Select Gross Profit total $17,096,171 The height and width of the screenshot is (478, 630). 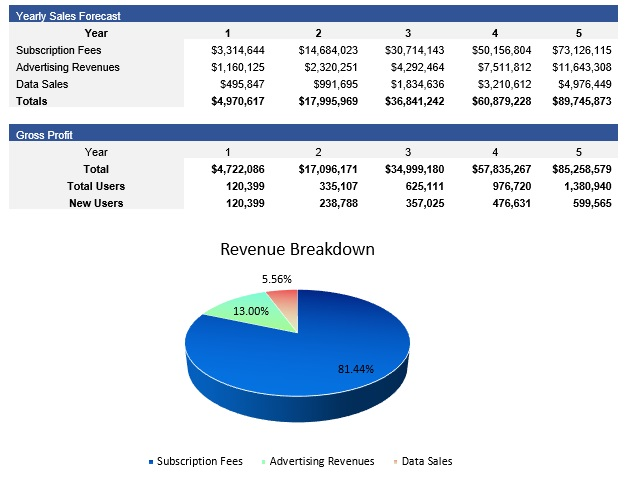pos(328,169)
